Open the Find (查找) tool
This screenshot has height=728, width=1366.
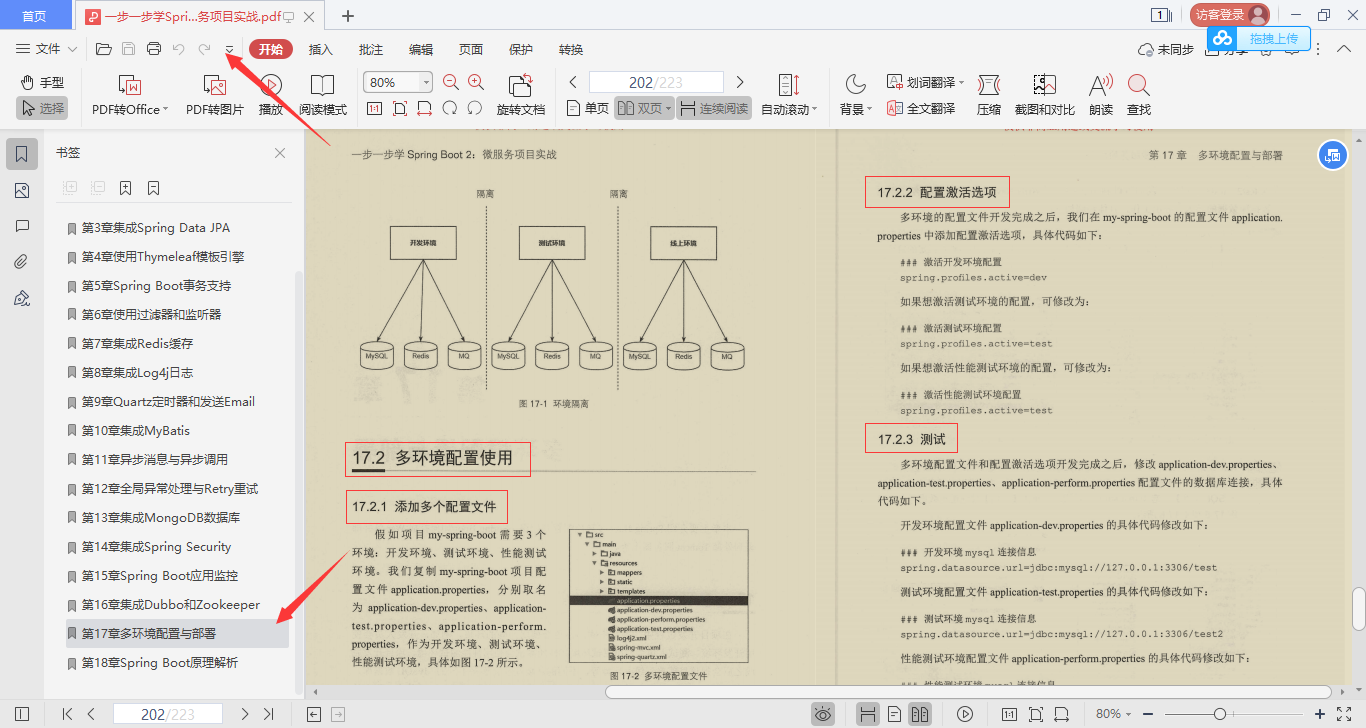(1139, 96)
